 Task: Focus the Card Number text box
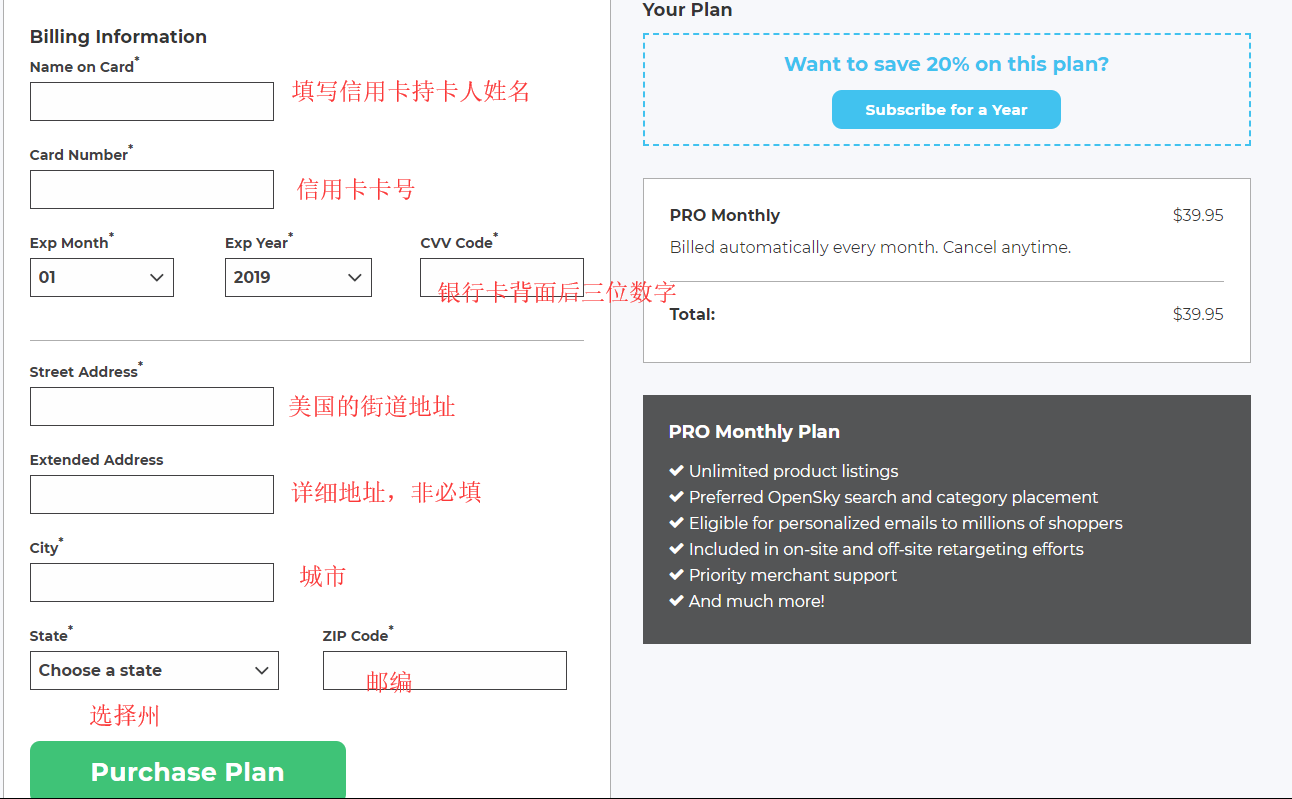click(x=151, y=190)
